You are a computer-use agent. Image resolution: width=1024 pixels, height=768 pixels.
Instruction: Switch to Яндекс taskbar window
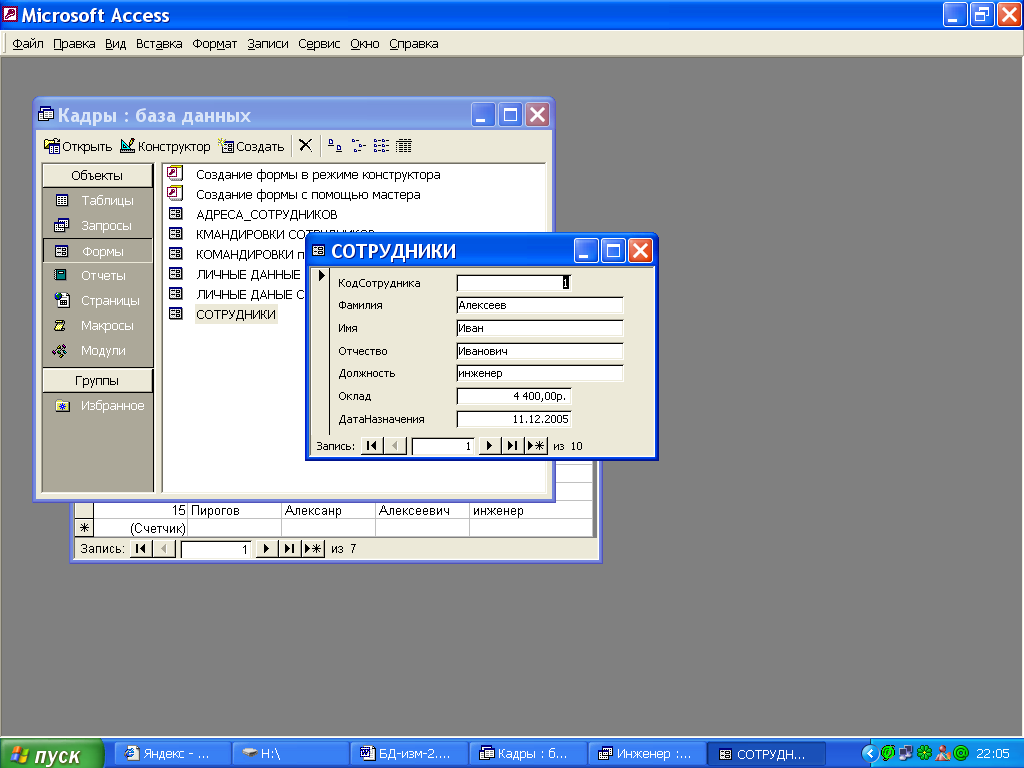172,754
